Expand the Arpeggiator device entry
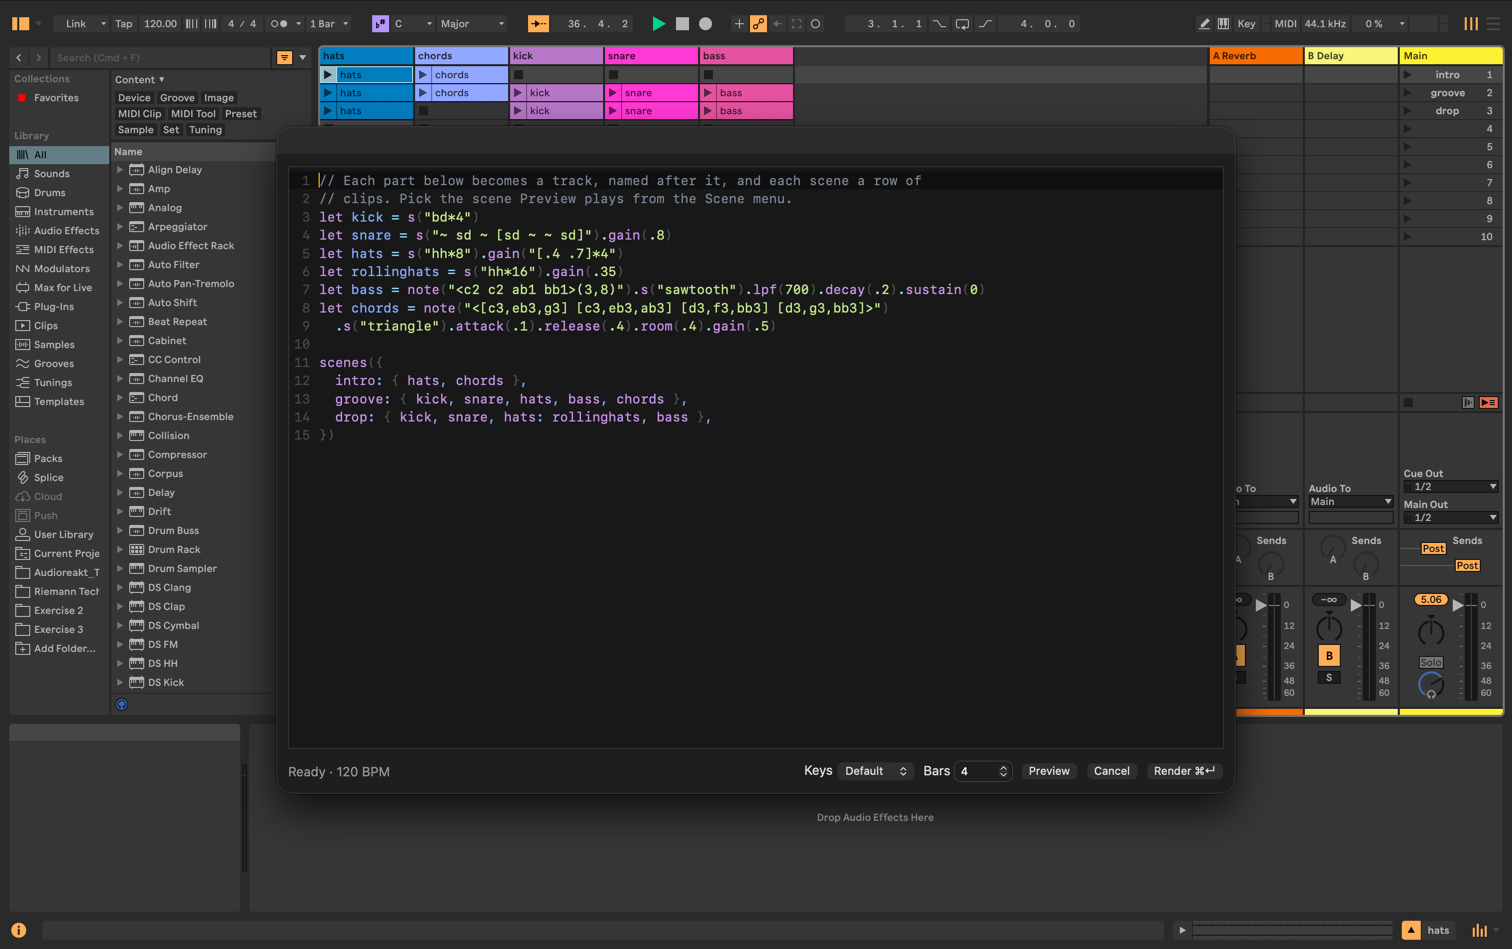This screenshot has height=949, width=1512. coord(120,227)
